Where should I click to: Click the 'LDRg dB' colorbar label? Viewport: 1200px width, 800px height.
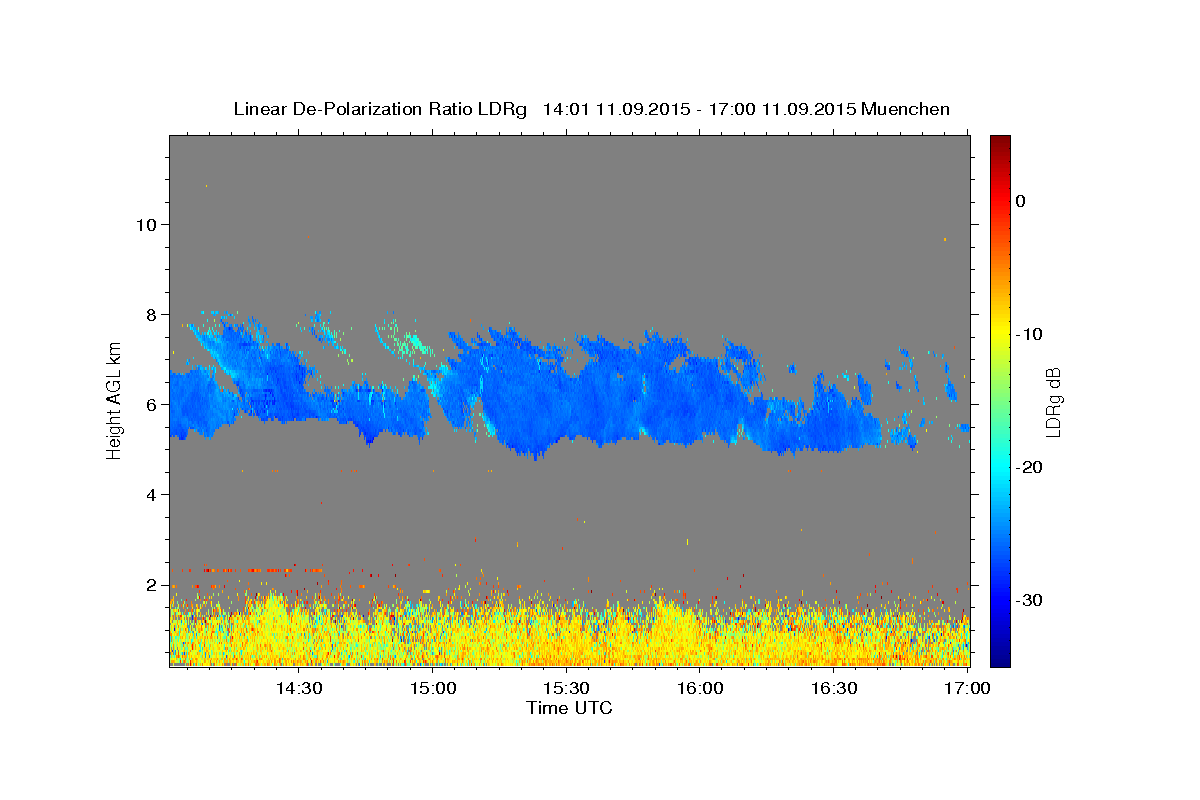click(1053, 402)
